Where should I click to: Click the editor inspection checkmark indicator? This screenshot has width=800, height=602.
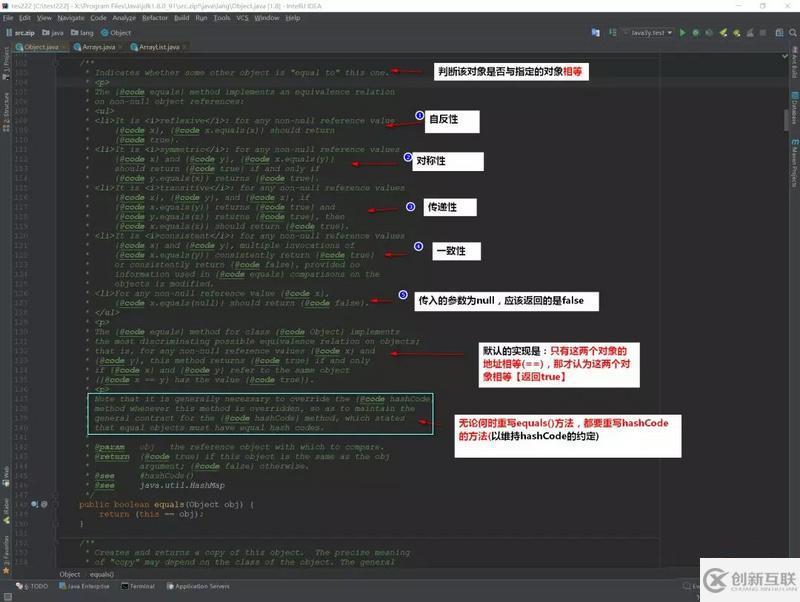coord(785,56)
